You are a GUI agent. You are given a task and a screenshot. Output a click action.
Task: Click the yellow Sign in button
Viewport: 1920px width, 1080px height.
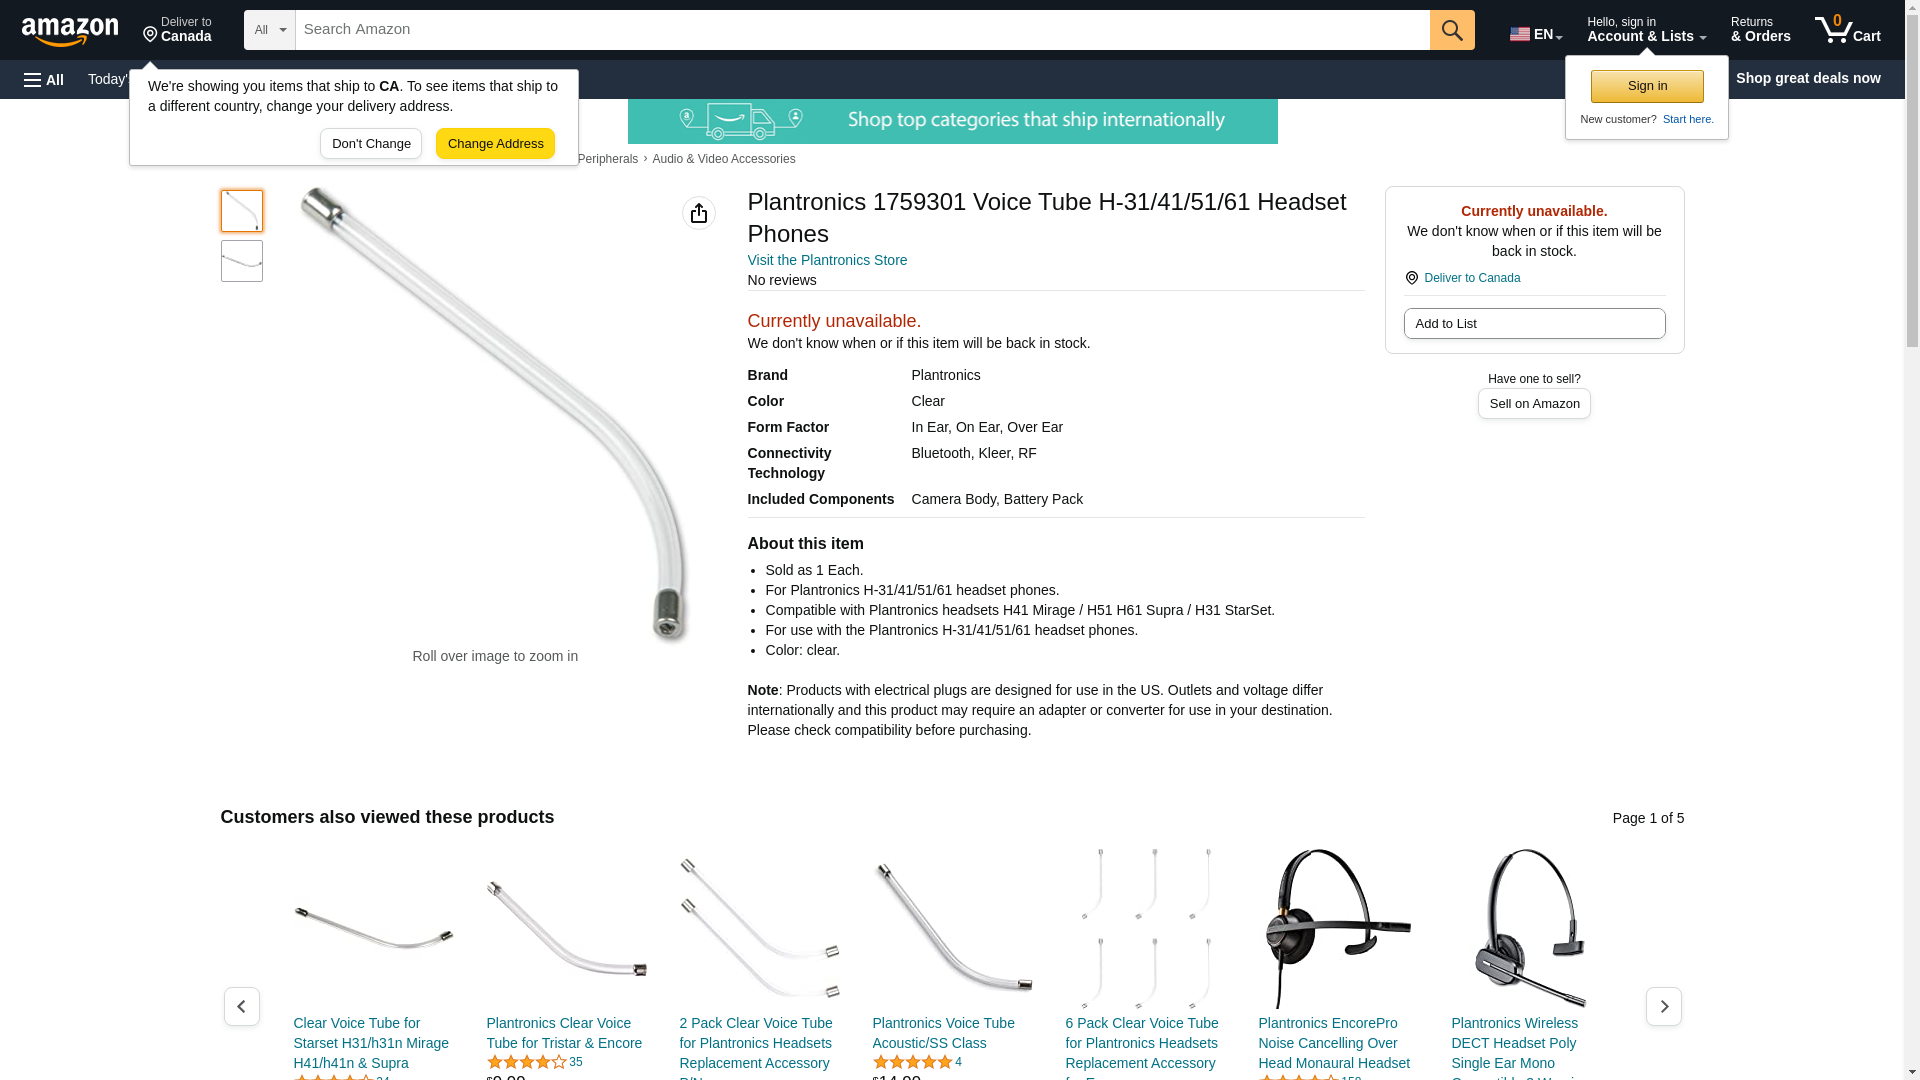pos(1647,86)
